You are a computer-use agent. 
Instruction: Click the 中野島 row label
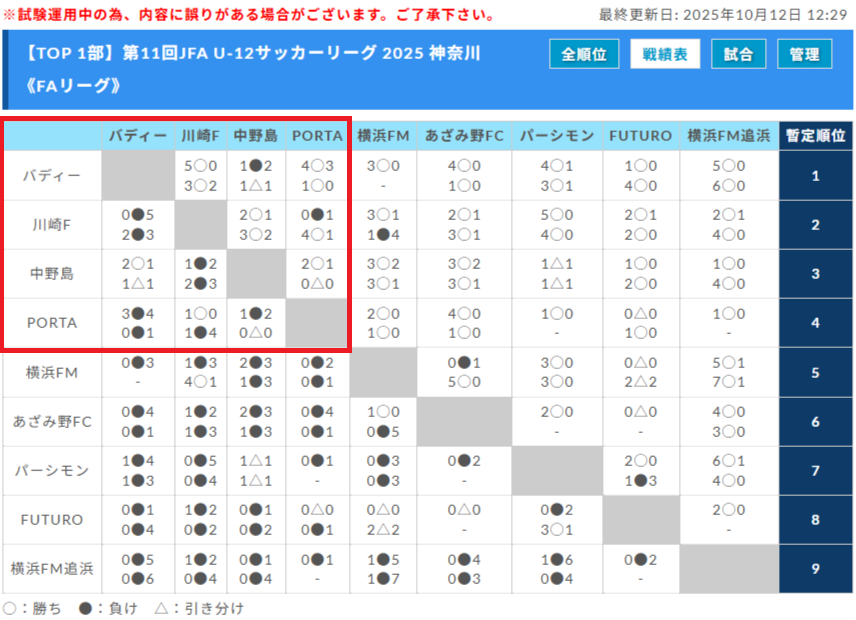tap(52, 274)
